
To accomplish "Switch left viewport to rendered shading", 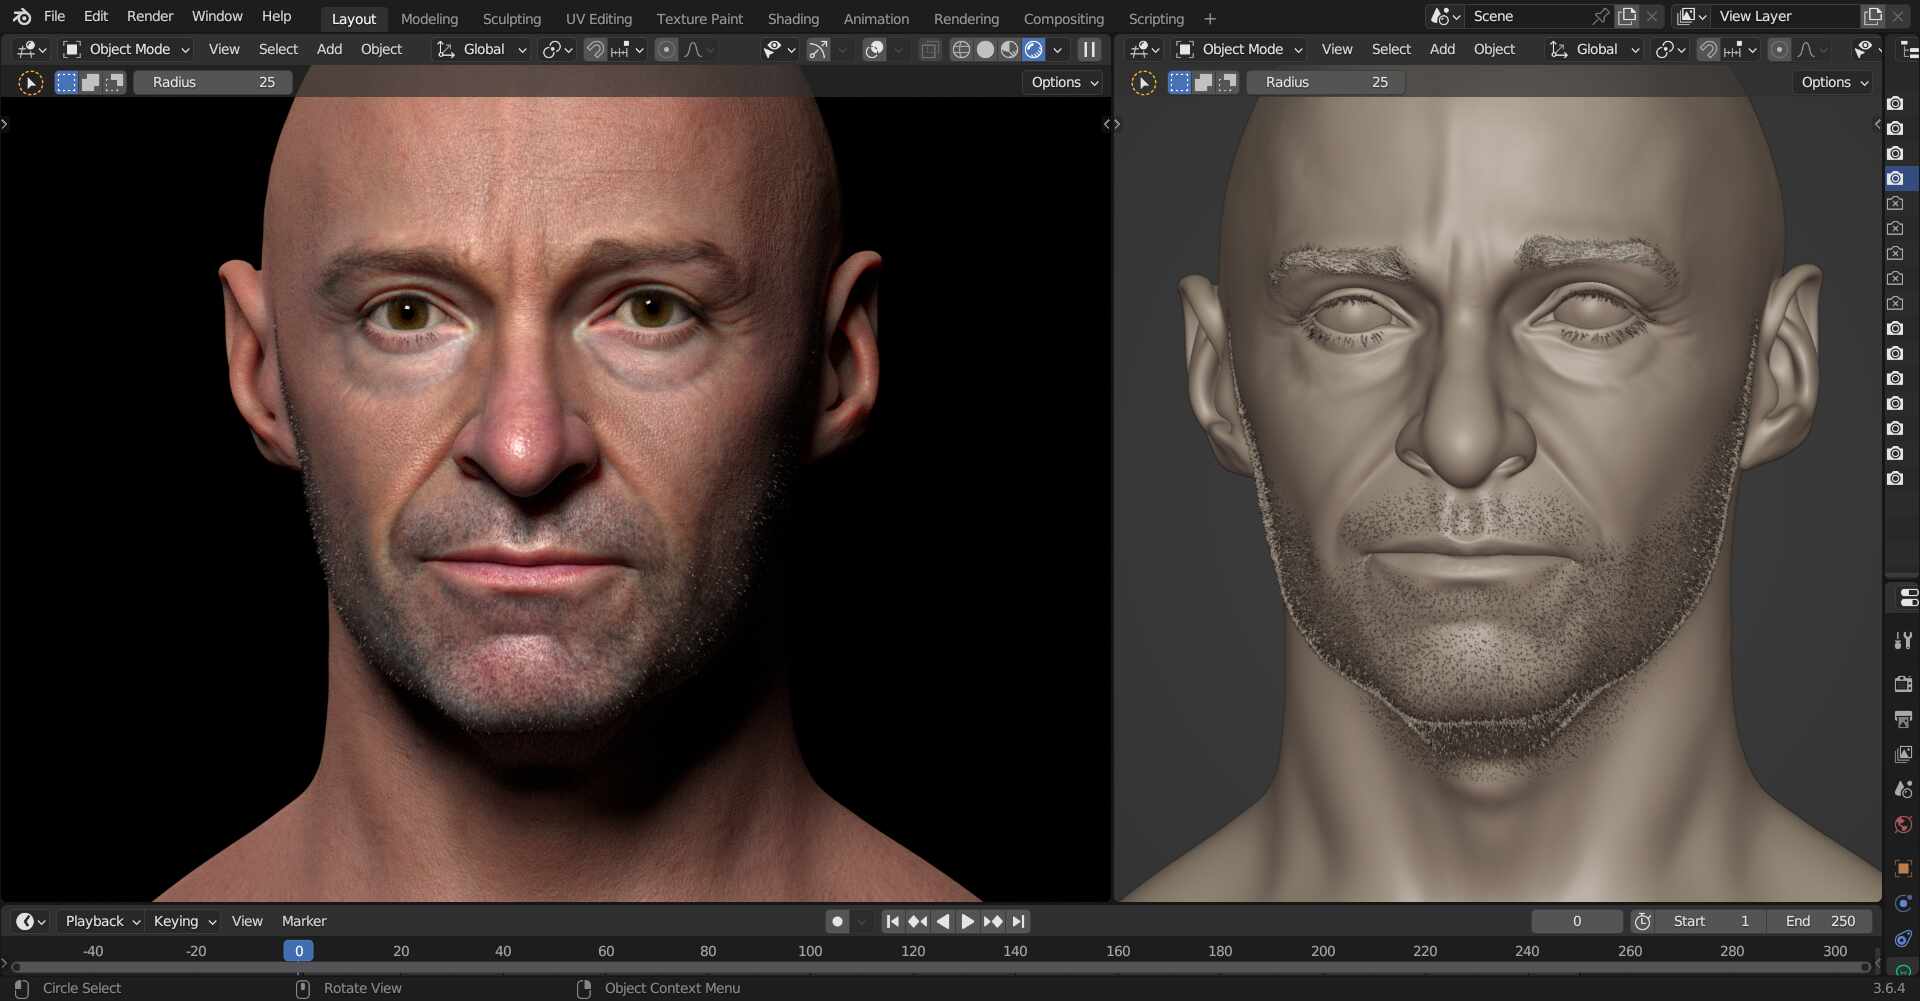I will (x=1034, y=49).
